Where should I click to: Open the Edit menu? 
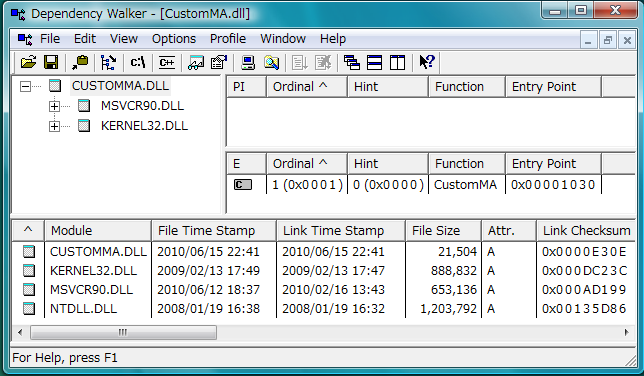point(85,39)
